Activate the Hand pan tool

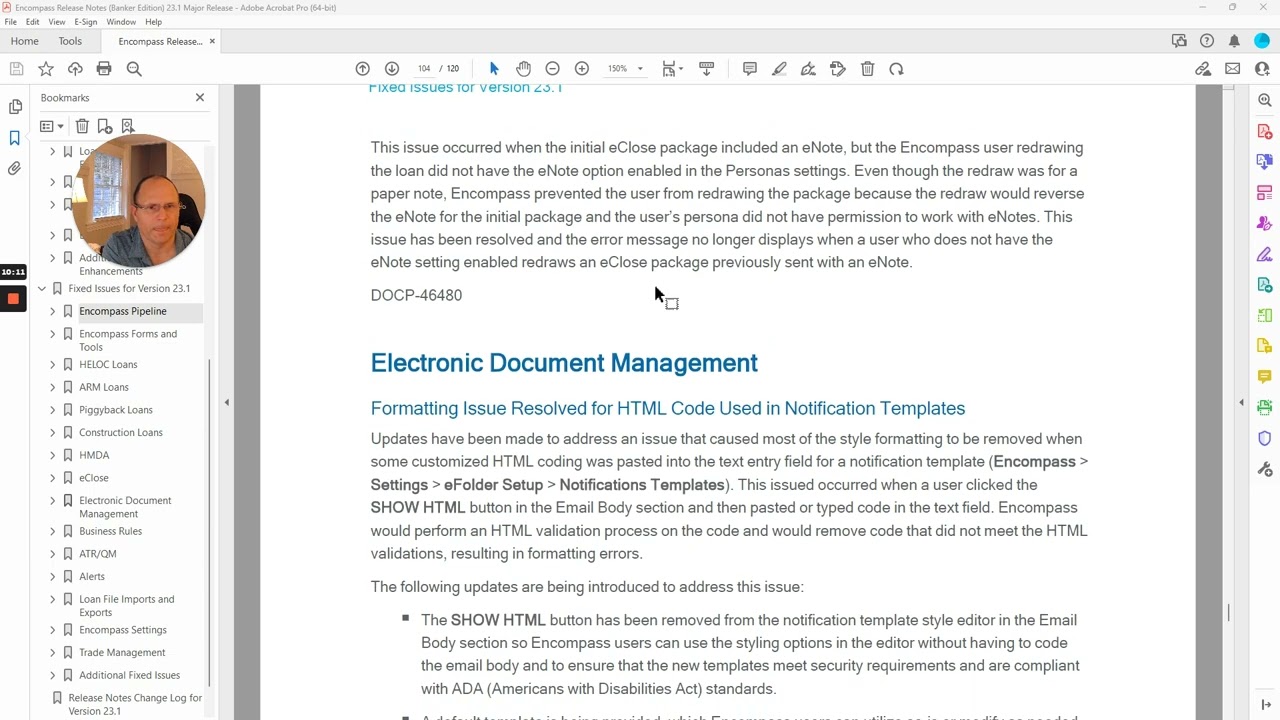coord(523,69)
